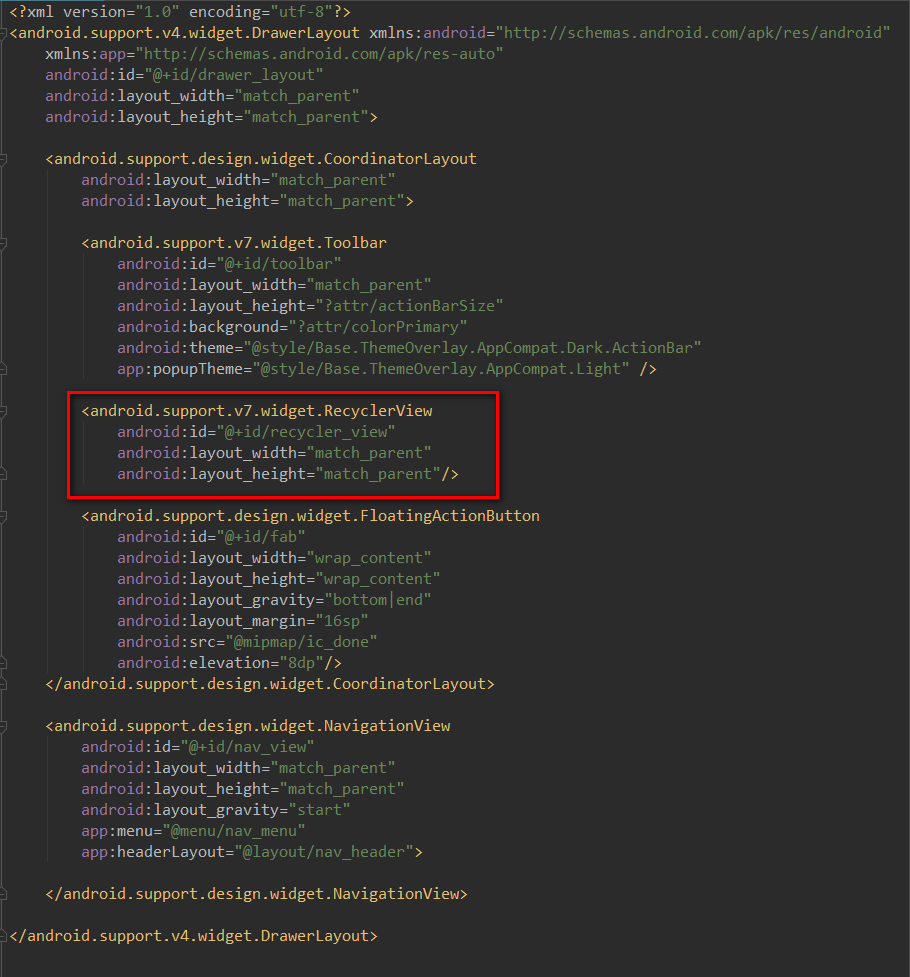Screen dimensions: 910x977
Task: Click Toolbar's layout_width "match_parent" value
Action: pos(368,285)
